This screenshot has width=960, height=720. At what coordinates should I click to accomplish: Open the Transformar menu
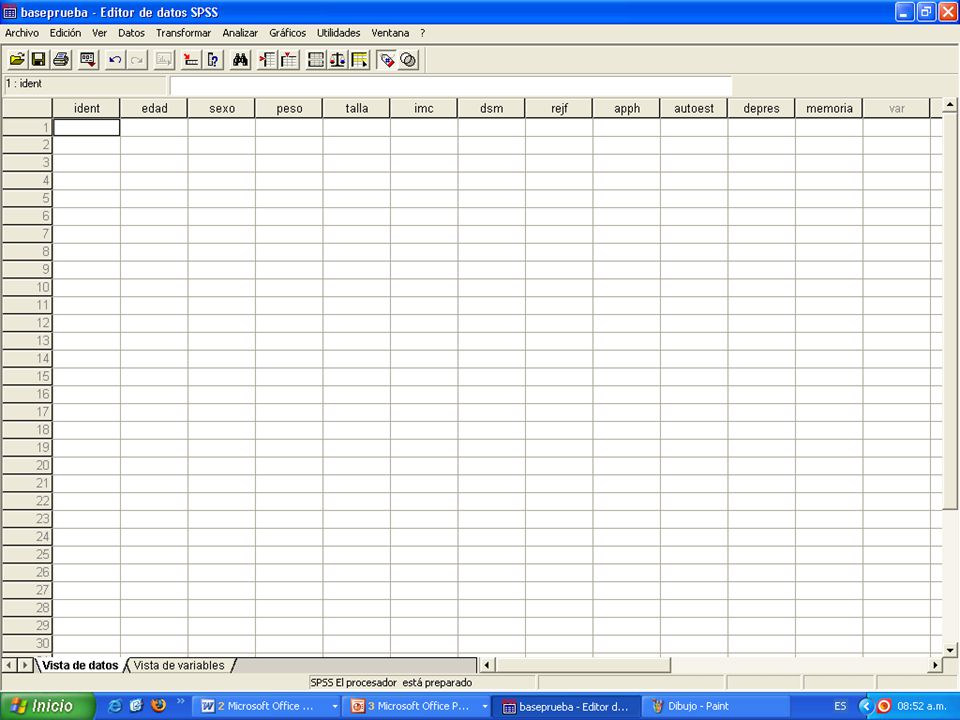[183, 33]
